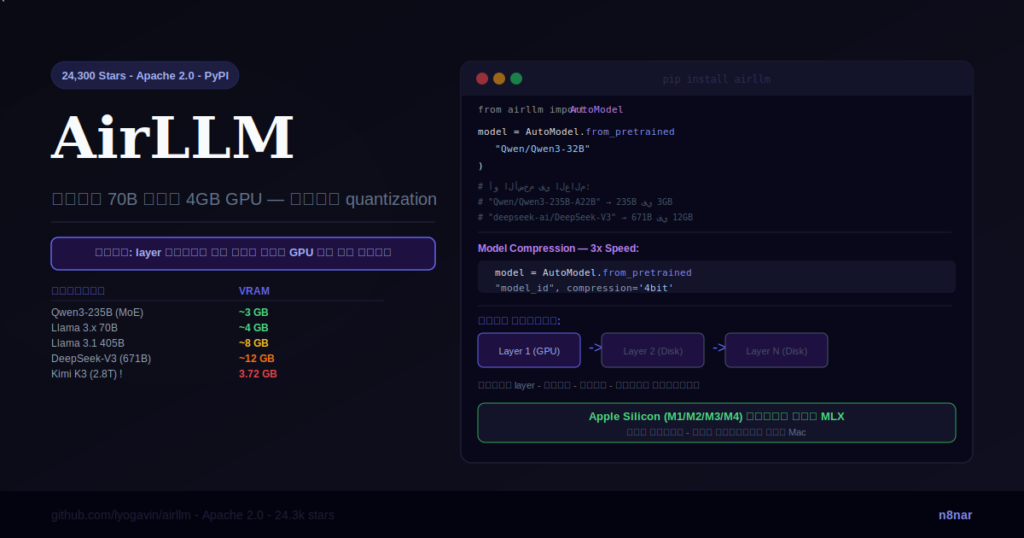Select the 'Kimi K3 (2.8T) !' row
1024x538 pixels.
[217, 374]
